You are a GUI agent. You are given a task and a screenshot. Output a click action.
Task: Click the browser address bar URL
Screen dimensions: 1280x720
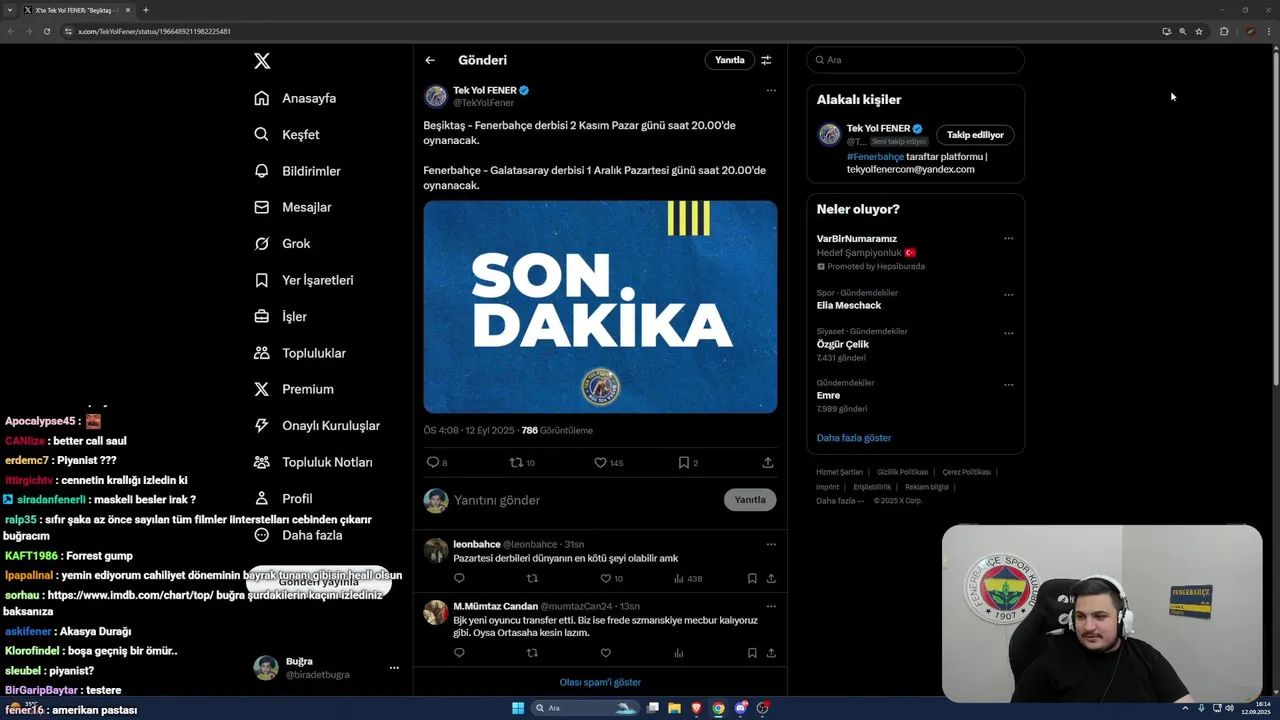[154, 31]
